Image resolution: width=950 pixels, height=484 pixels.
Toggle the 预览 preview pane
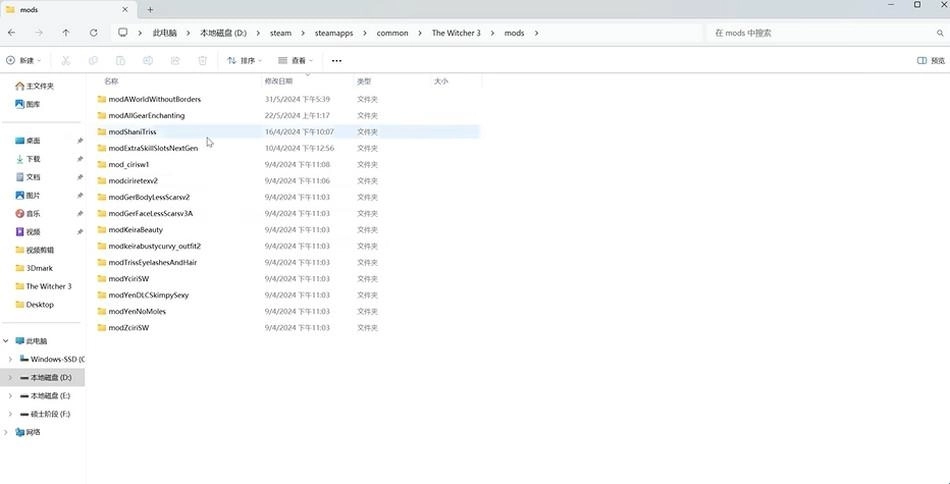coord(930,60)
